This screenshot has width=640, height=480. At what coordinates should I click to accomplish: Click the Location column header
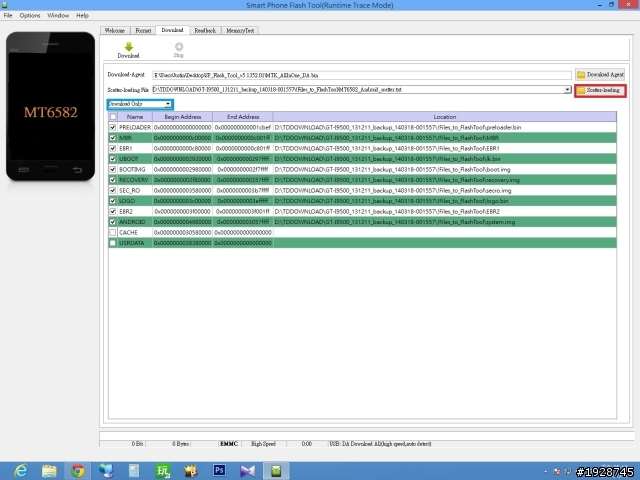[445, 117]
